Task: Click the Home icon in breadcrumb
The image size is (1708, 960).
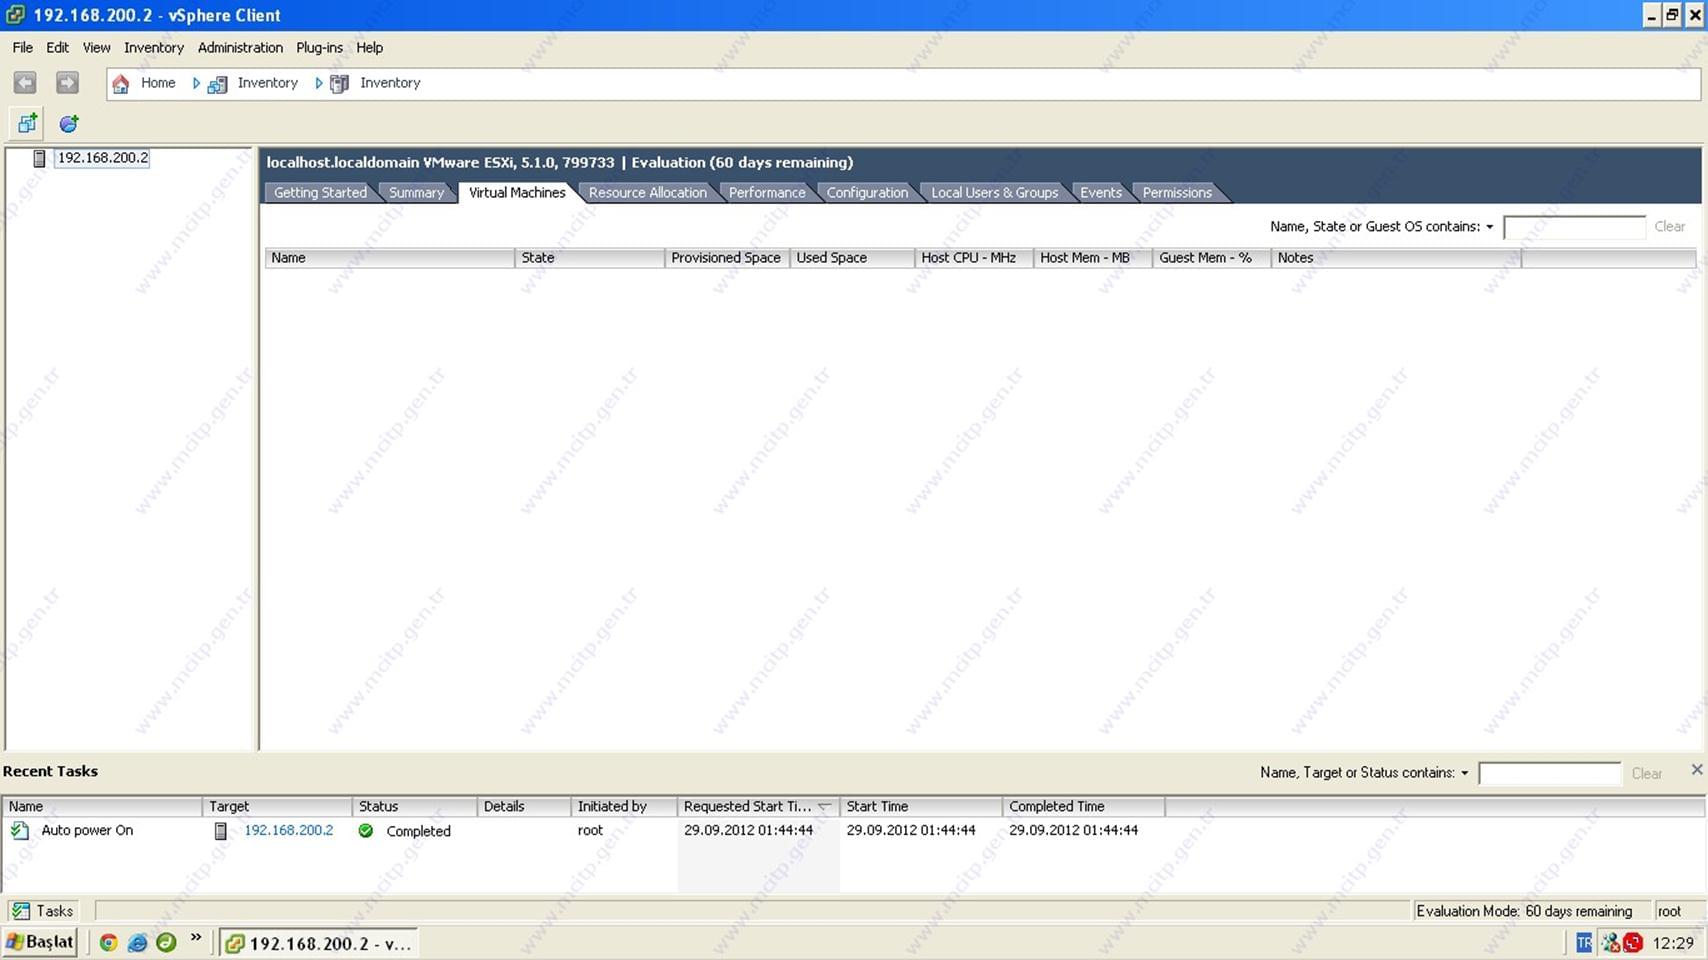Action: [121, 84]
